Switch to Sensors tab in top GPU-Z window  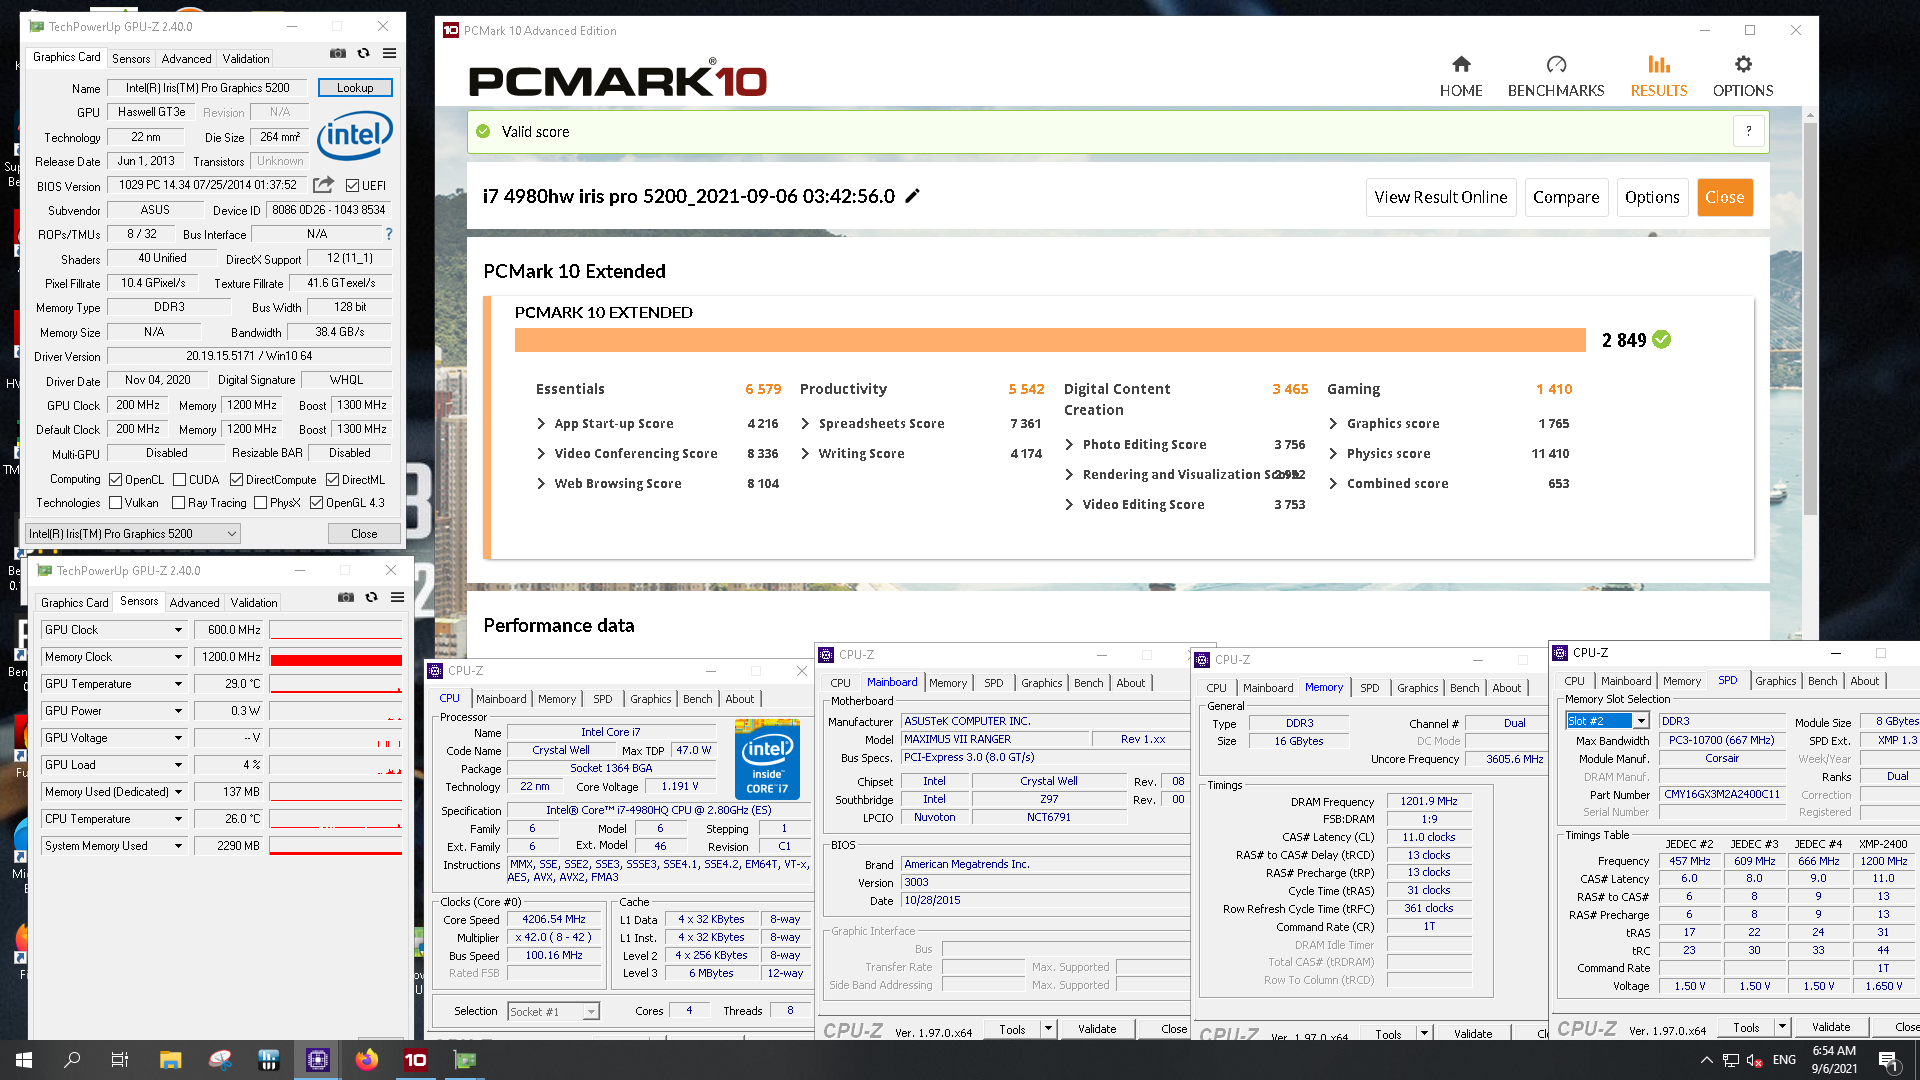(131, 59)
